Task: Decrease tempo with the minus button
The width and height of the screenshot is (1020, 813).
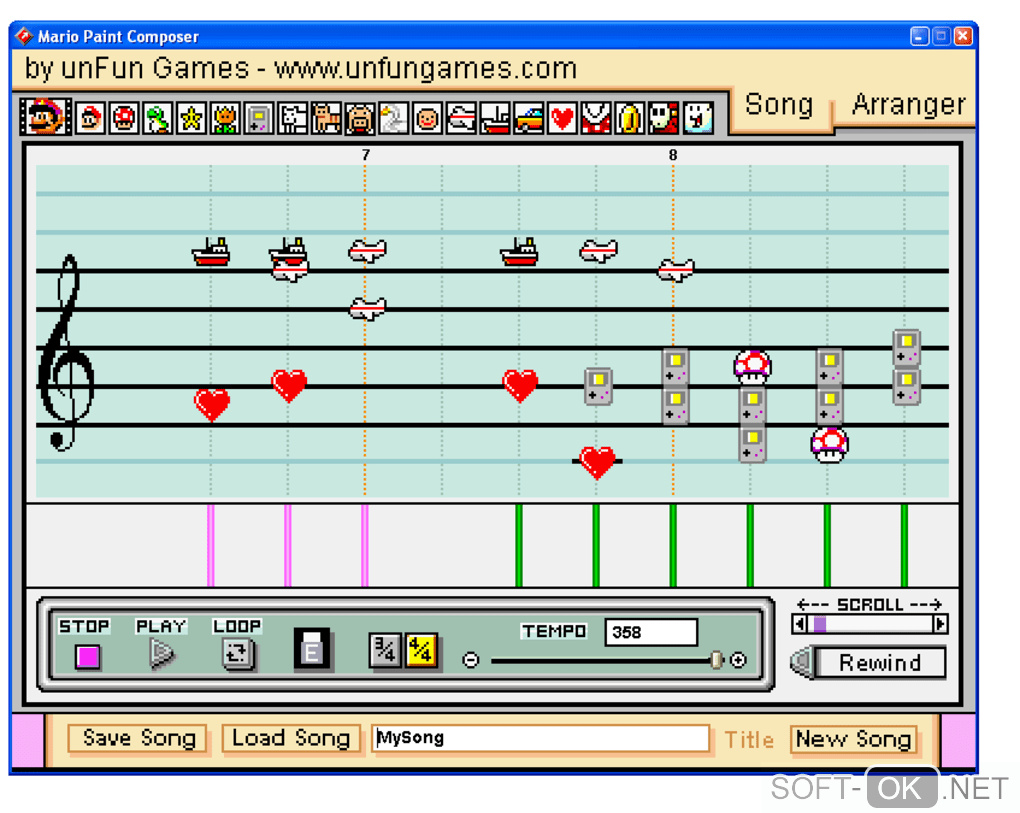Action: [x=470, y=660]
